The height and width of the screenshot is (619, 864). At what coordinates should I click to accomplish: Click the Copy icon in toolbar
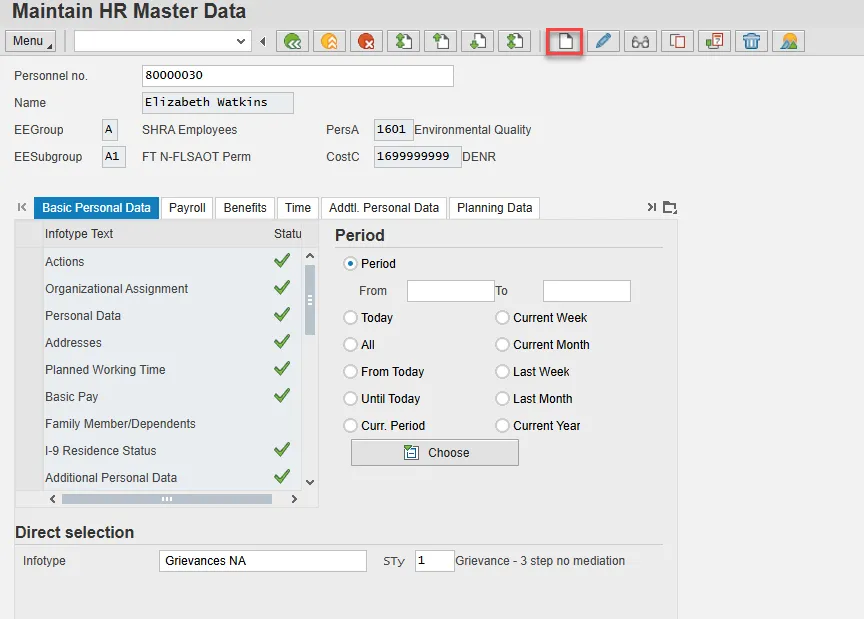tap(678, 41)
